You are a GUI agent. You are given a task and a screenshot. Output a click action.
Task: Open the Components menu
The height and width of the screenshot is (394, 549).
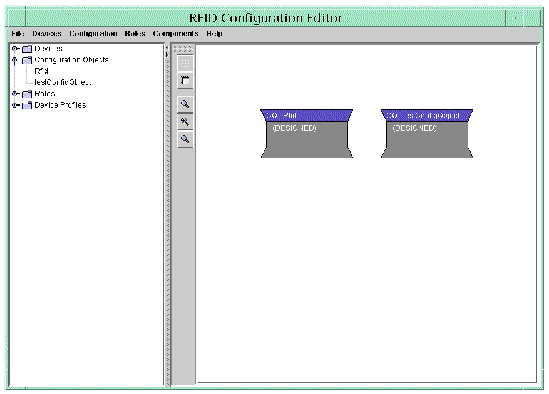(175, 34)
